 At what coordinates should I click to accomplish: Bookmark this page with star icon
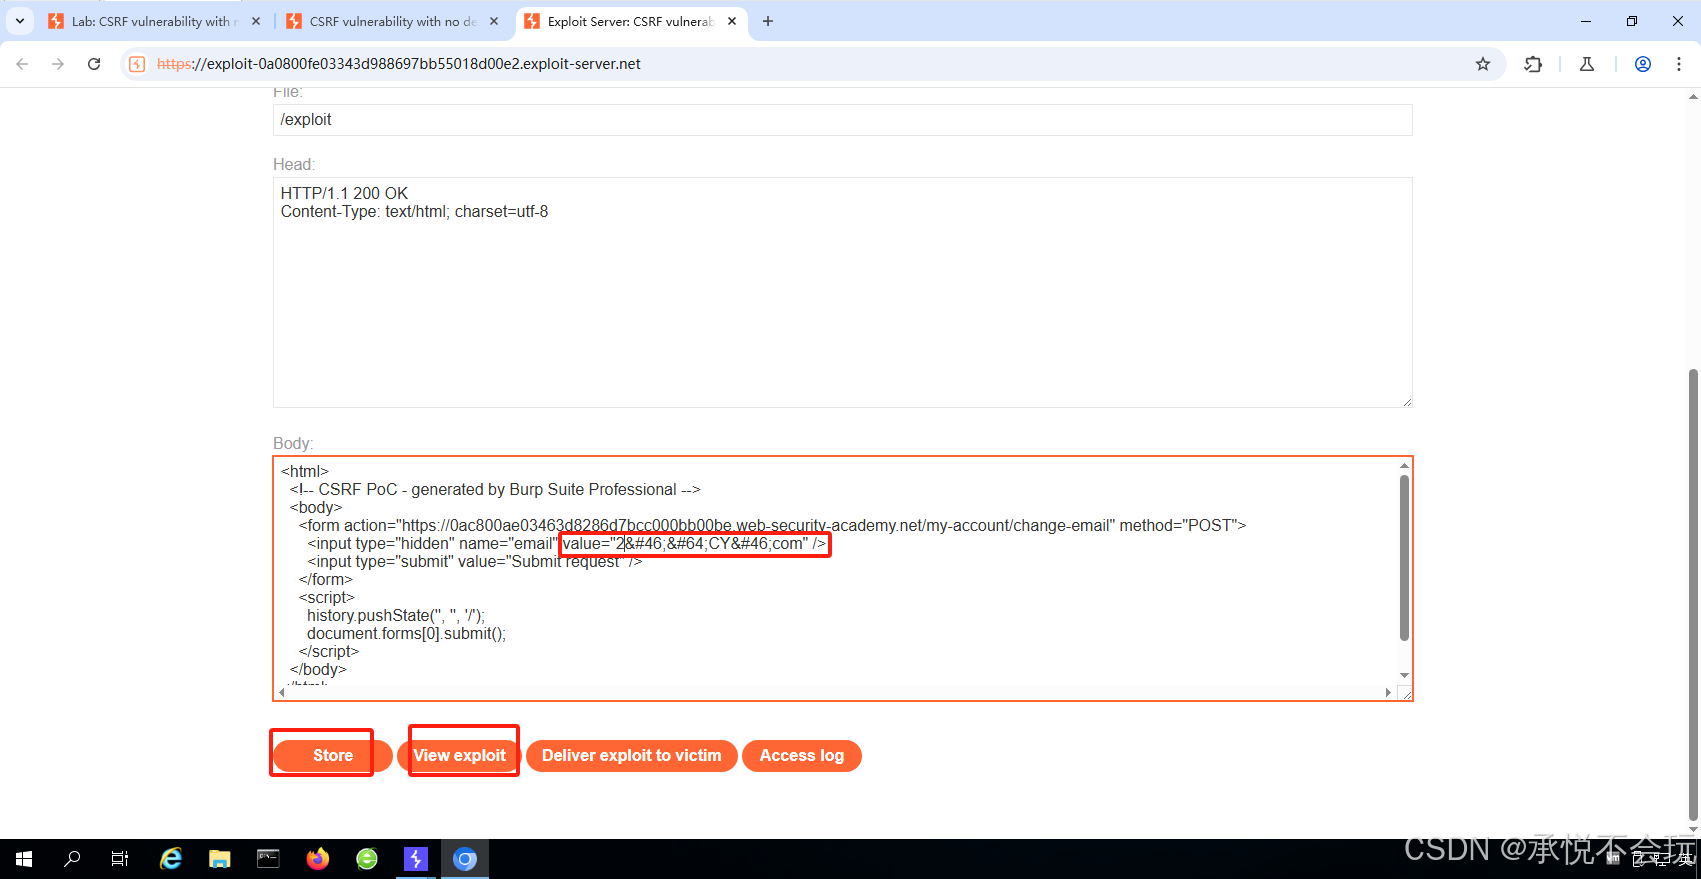click(1483, 64)
